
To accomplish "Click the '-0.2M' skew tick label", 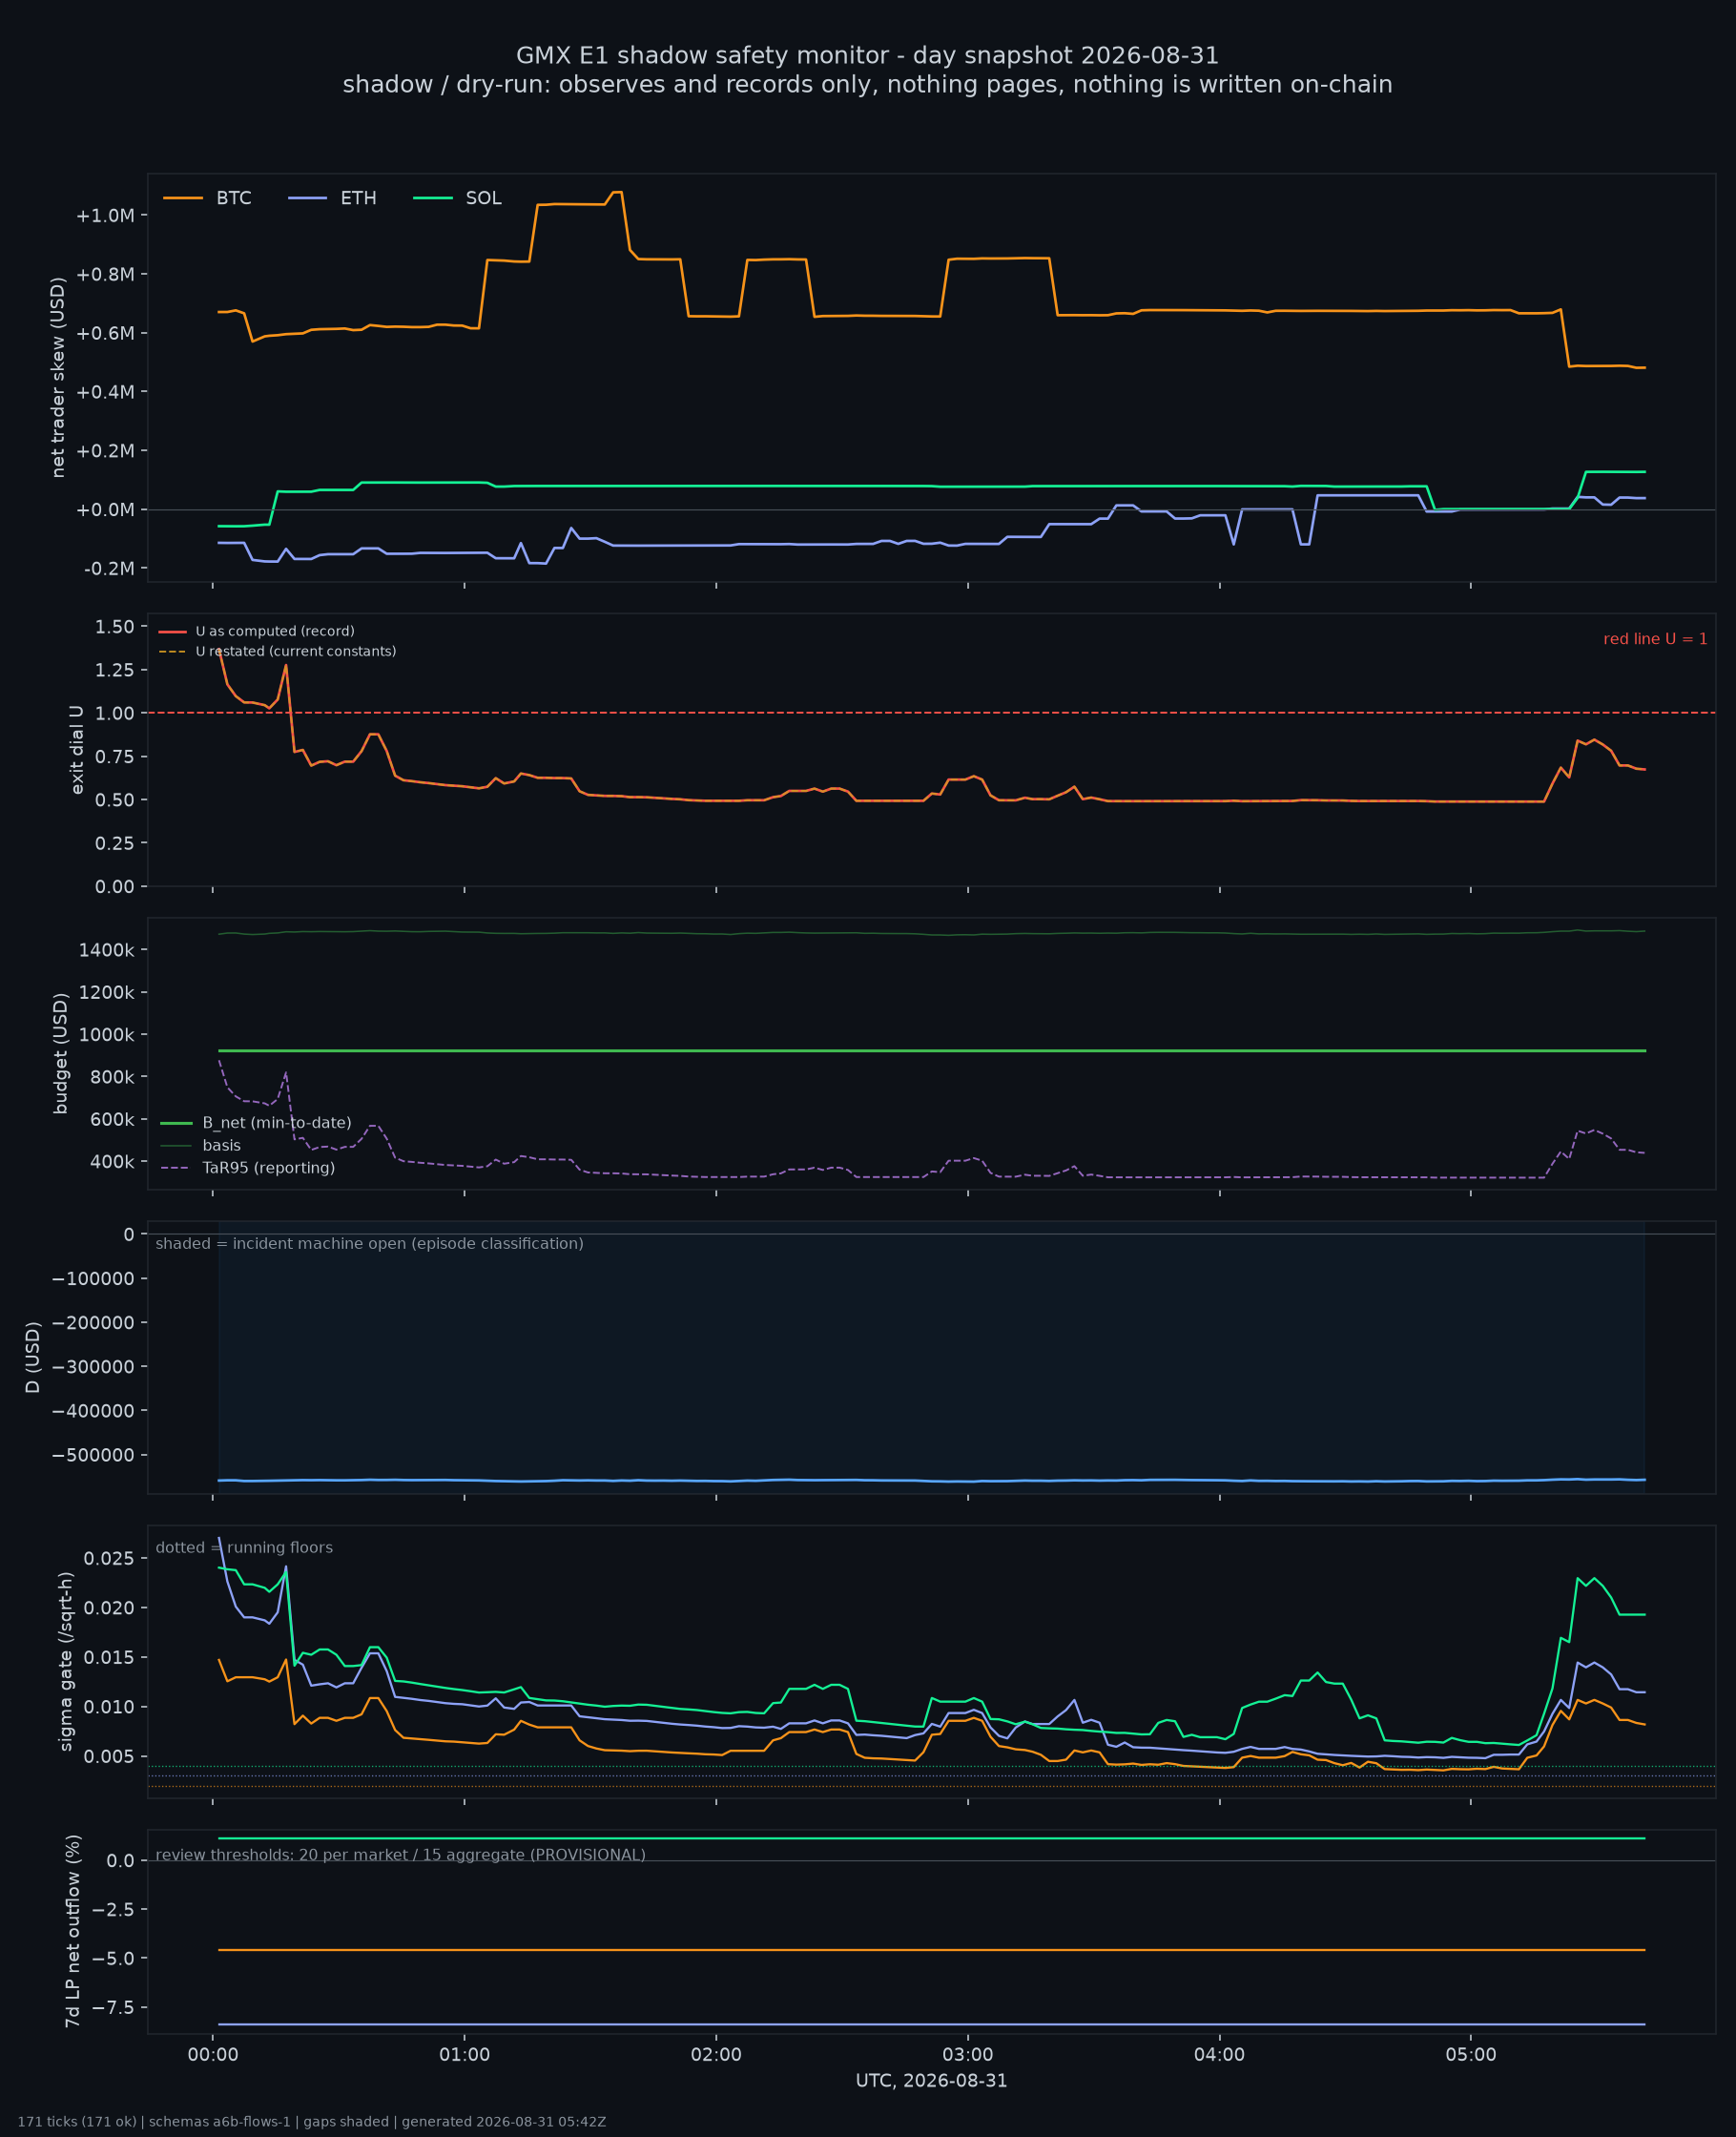I will coord(109,569).
